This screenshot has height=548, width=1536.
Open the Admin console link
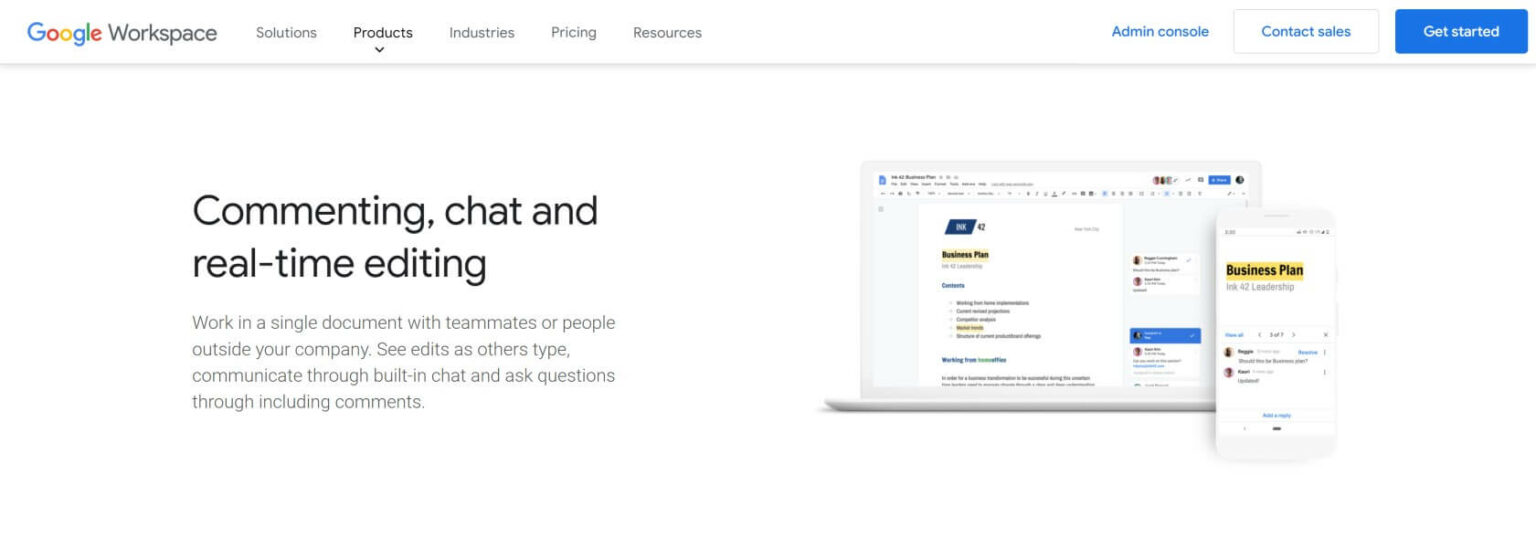[1160, 31]
